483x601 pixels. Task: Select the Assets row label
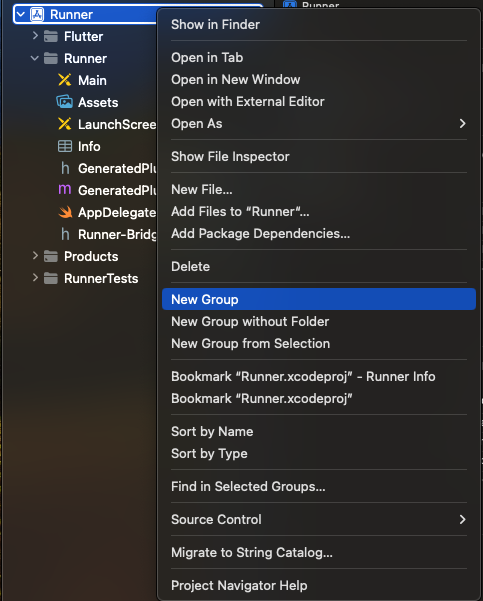(98, 102)
